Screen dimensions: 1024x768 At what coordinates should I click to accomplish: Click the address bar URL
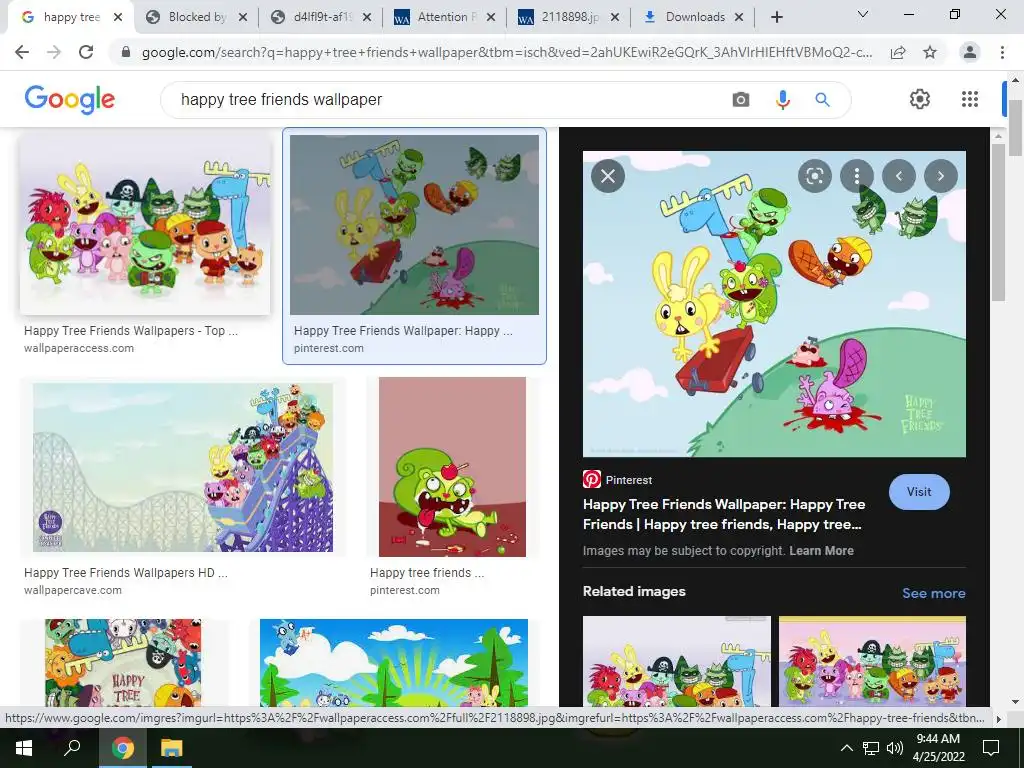tap(507, 52)
